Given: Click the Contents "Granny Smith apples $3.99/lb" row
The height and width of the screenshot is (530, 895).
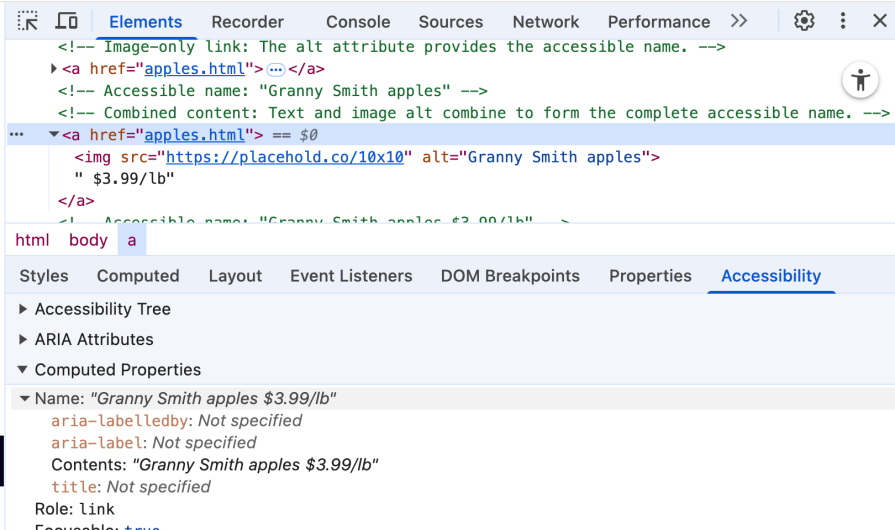Looking at the screenshot, I should [215, 465].
